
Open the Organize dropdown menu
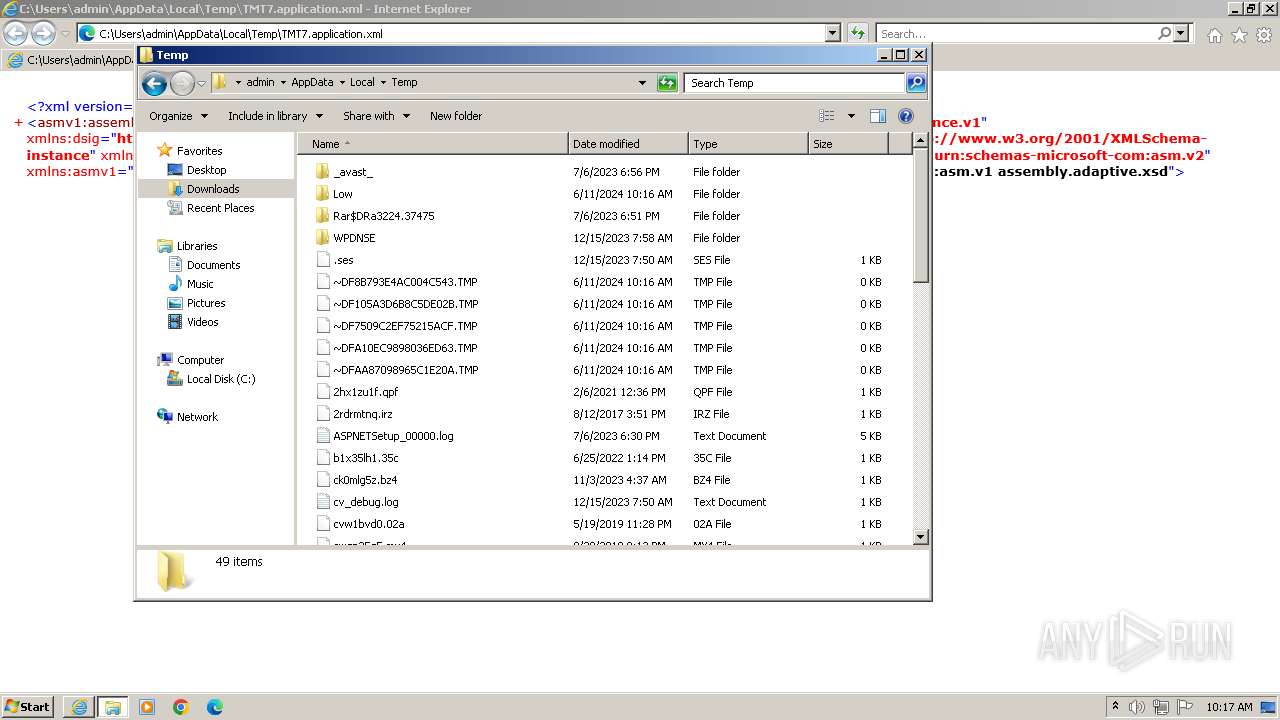[179, 116]
